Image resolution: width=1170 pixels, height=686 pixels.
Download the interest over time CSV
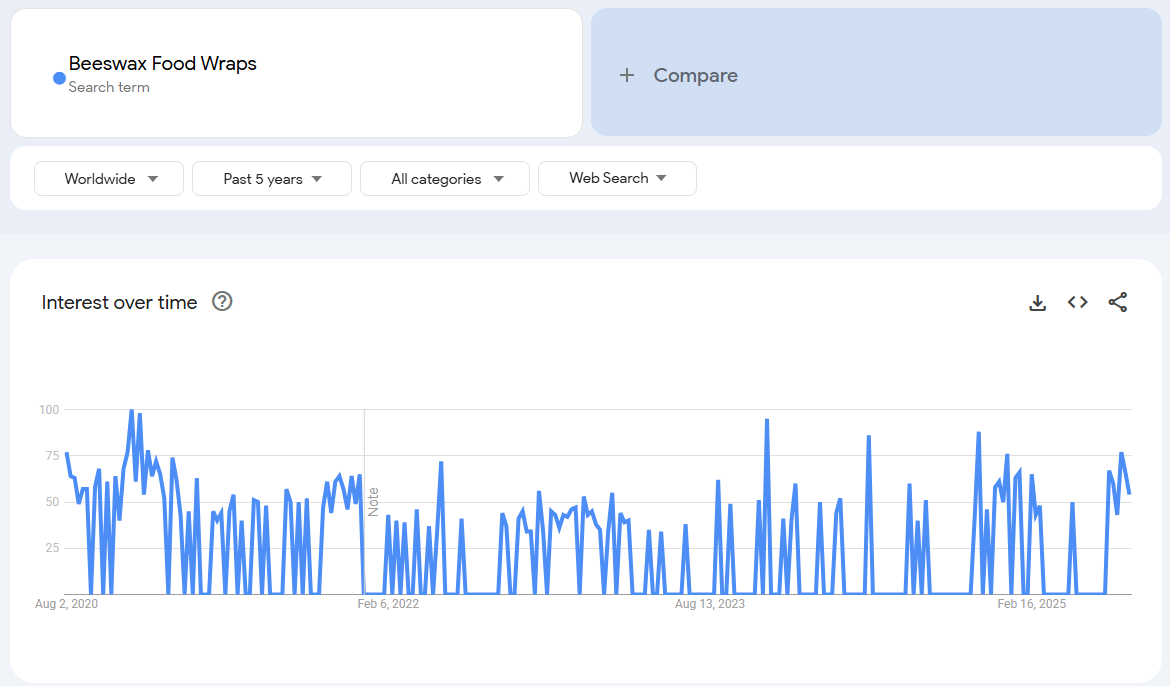coord(1037,303)
